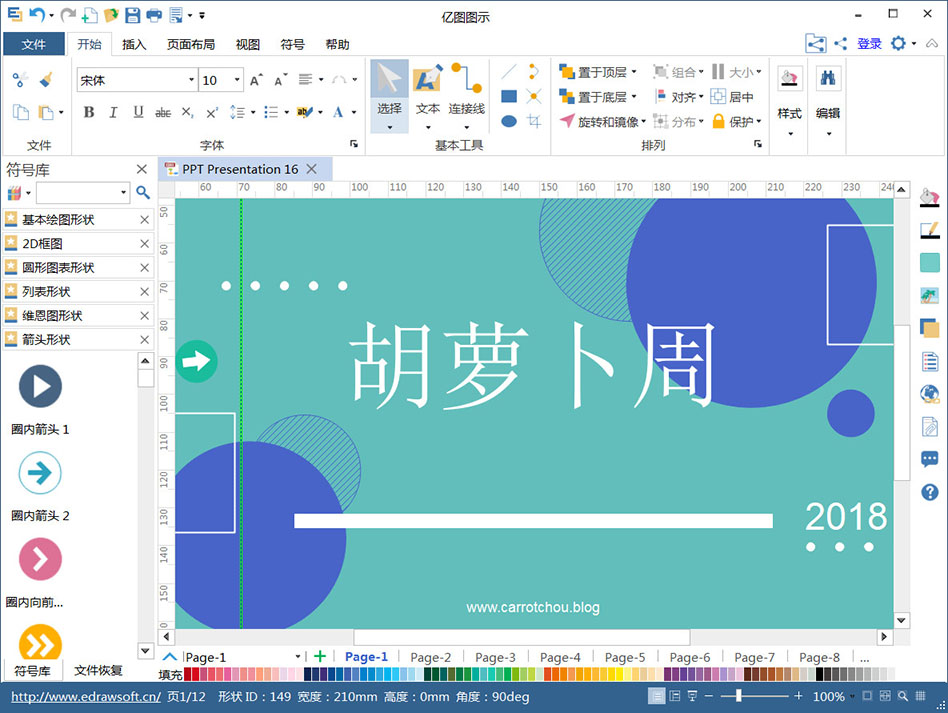Pick the red fill color swatch

[187, 674]
